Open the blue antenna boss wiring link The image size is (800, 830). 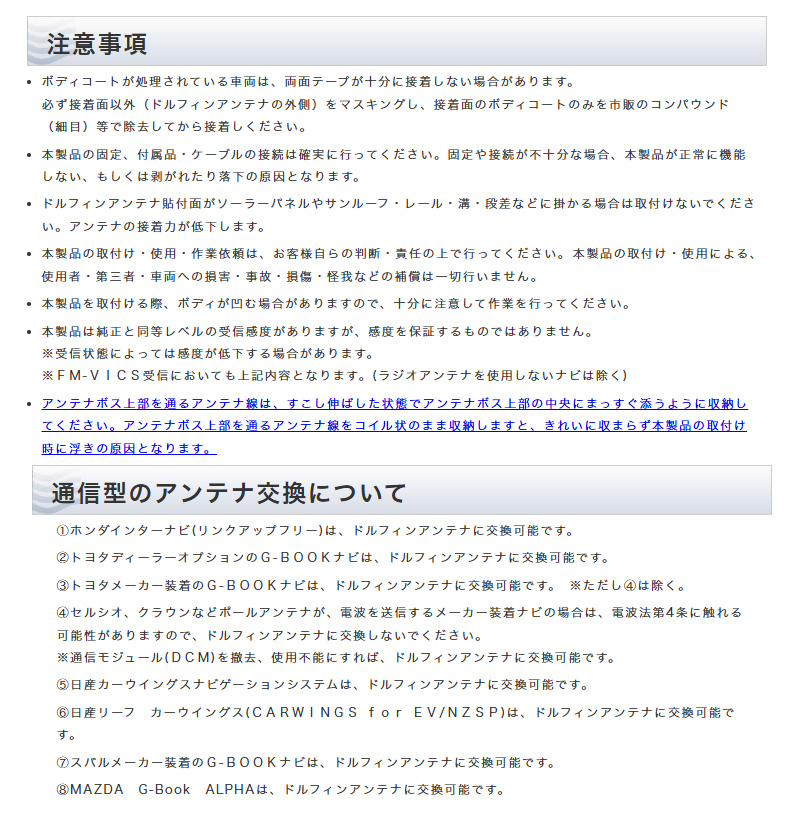pos(394,426)
